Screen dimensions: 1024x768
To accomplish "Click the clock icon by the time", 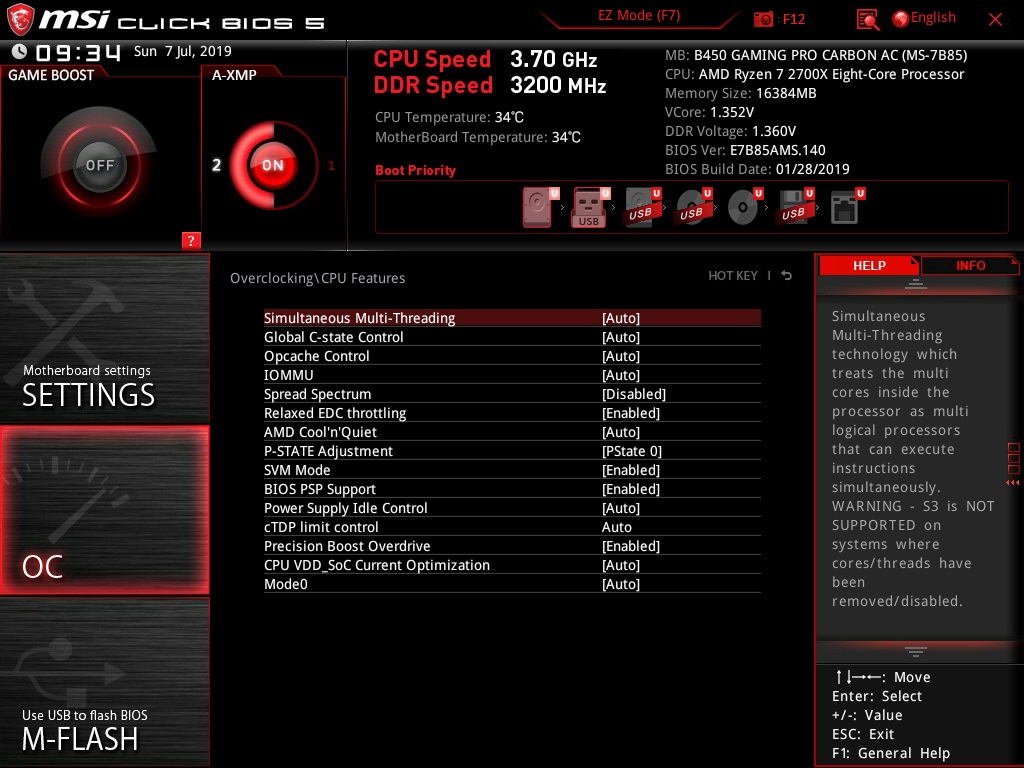I will pos(19,51).
